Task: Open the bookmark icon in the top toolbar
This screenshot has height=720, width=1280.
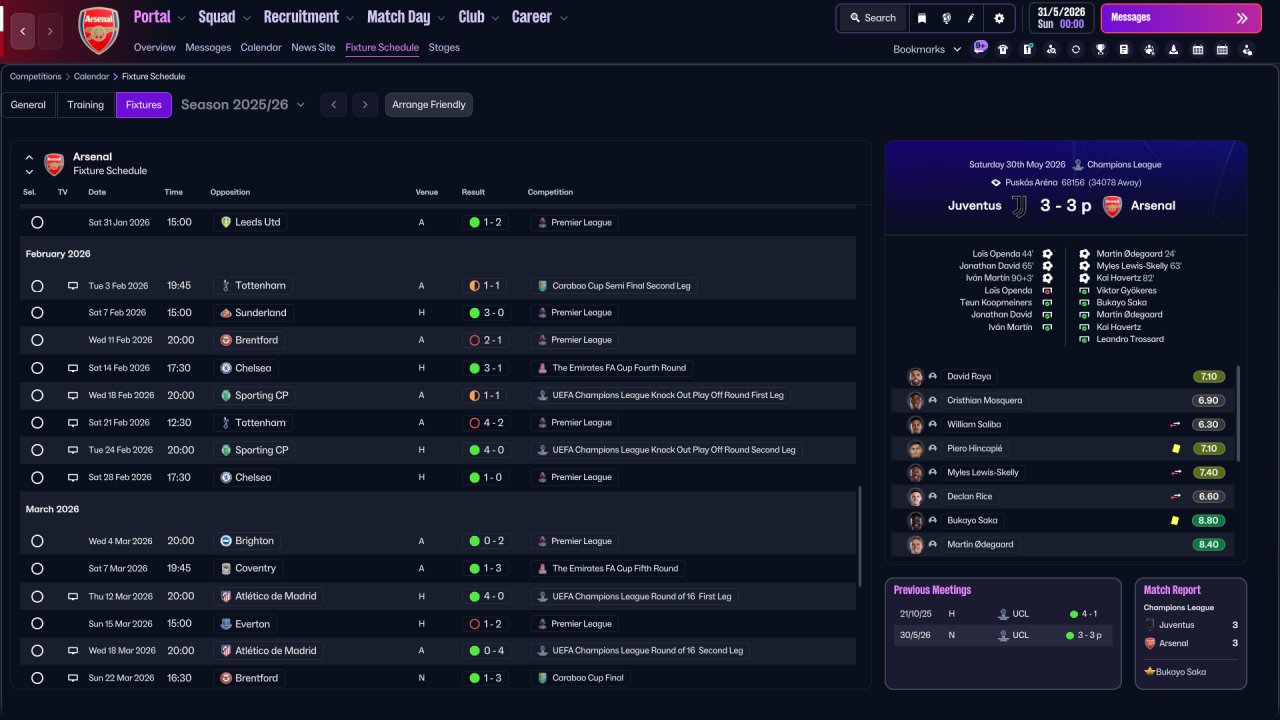Action: (922, 18)
